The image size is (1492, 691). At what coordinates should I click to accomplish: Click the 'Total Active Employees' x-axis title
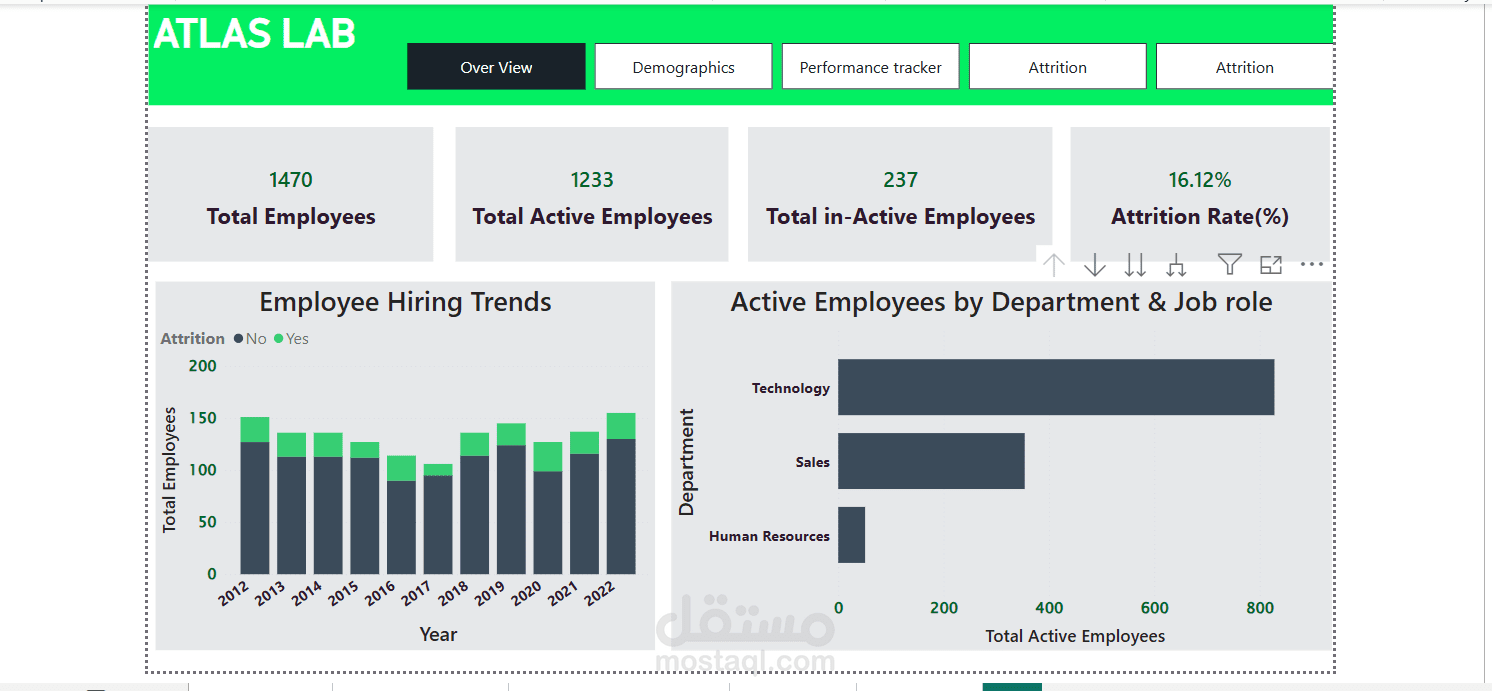pyautogui.click(x=1075, y=636)
